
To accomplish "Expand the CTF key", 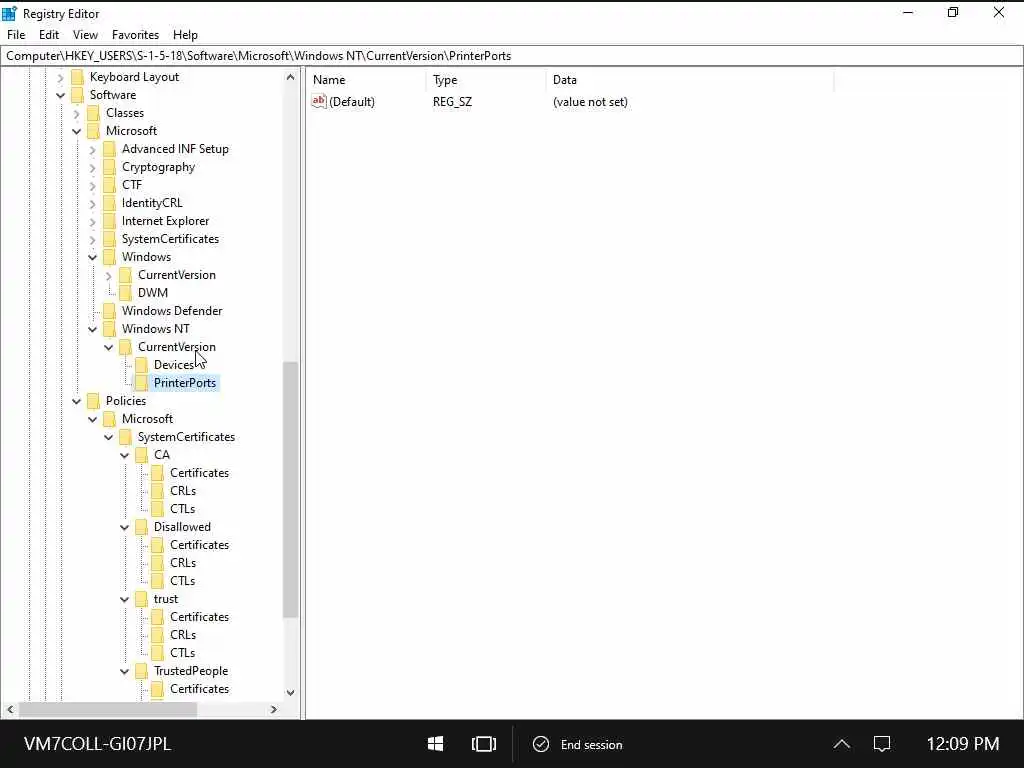I will [x=92, y=185].
